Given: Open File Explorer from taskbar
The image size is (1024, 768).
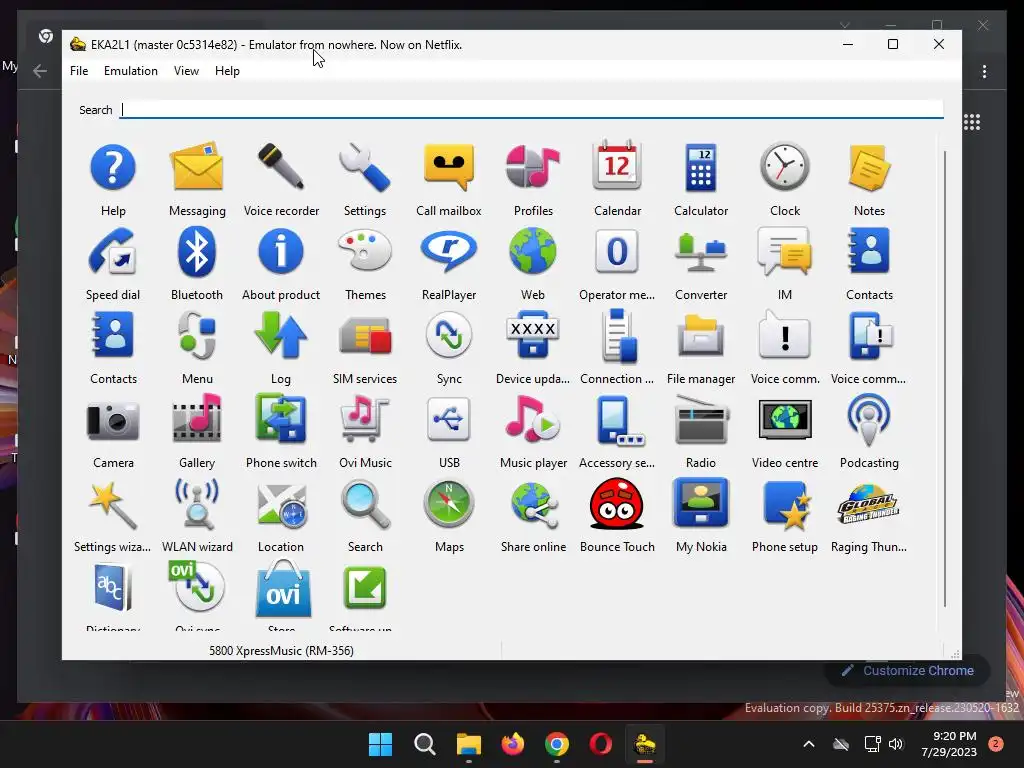Looking at the screenshot, I should [468, 744].
